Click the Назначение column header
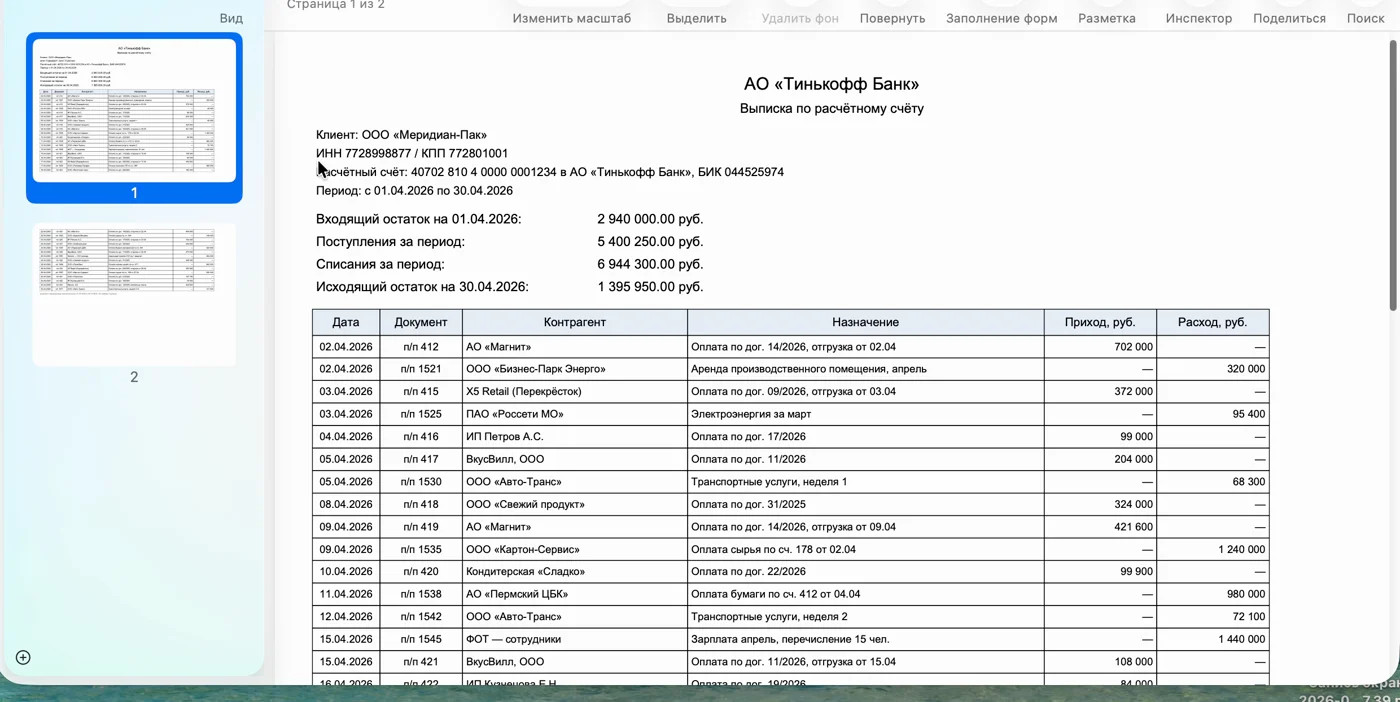 pyautogui.click(x=865, y=322)
